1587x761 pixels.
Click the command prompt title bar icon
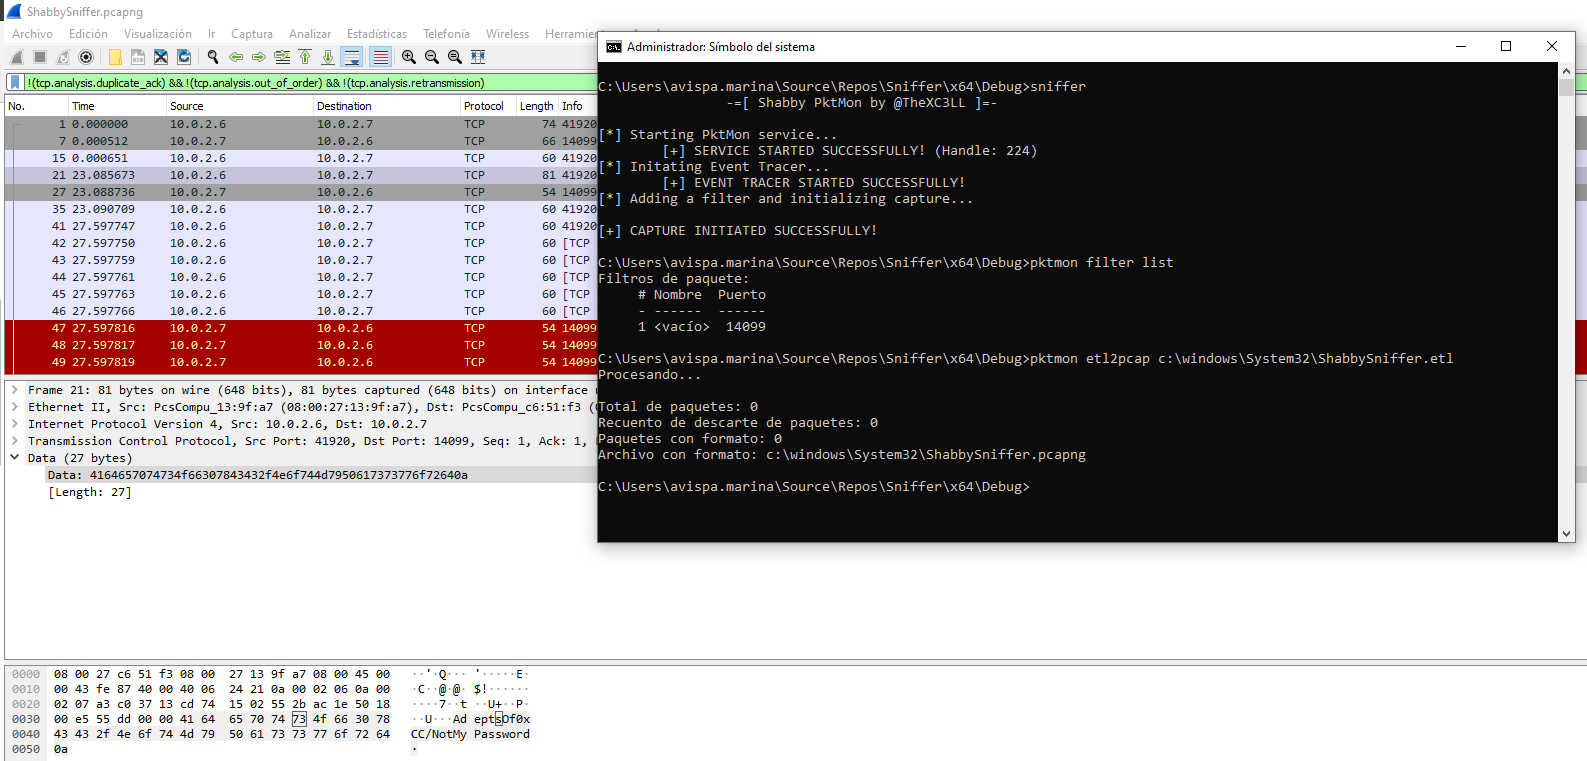(614, 47)
